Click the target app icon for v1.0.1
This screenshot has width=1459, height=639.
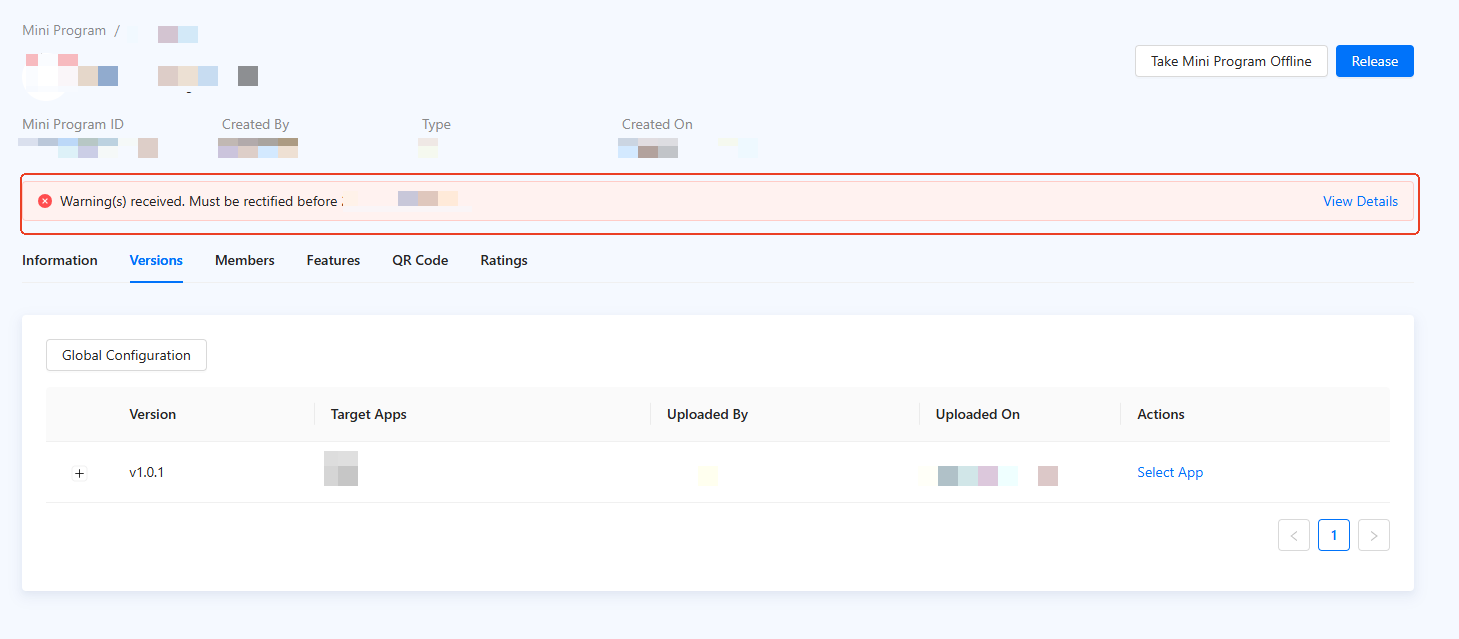[341, 469]
